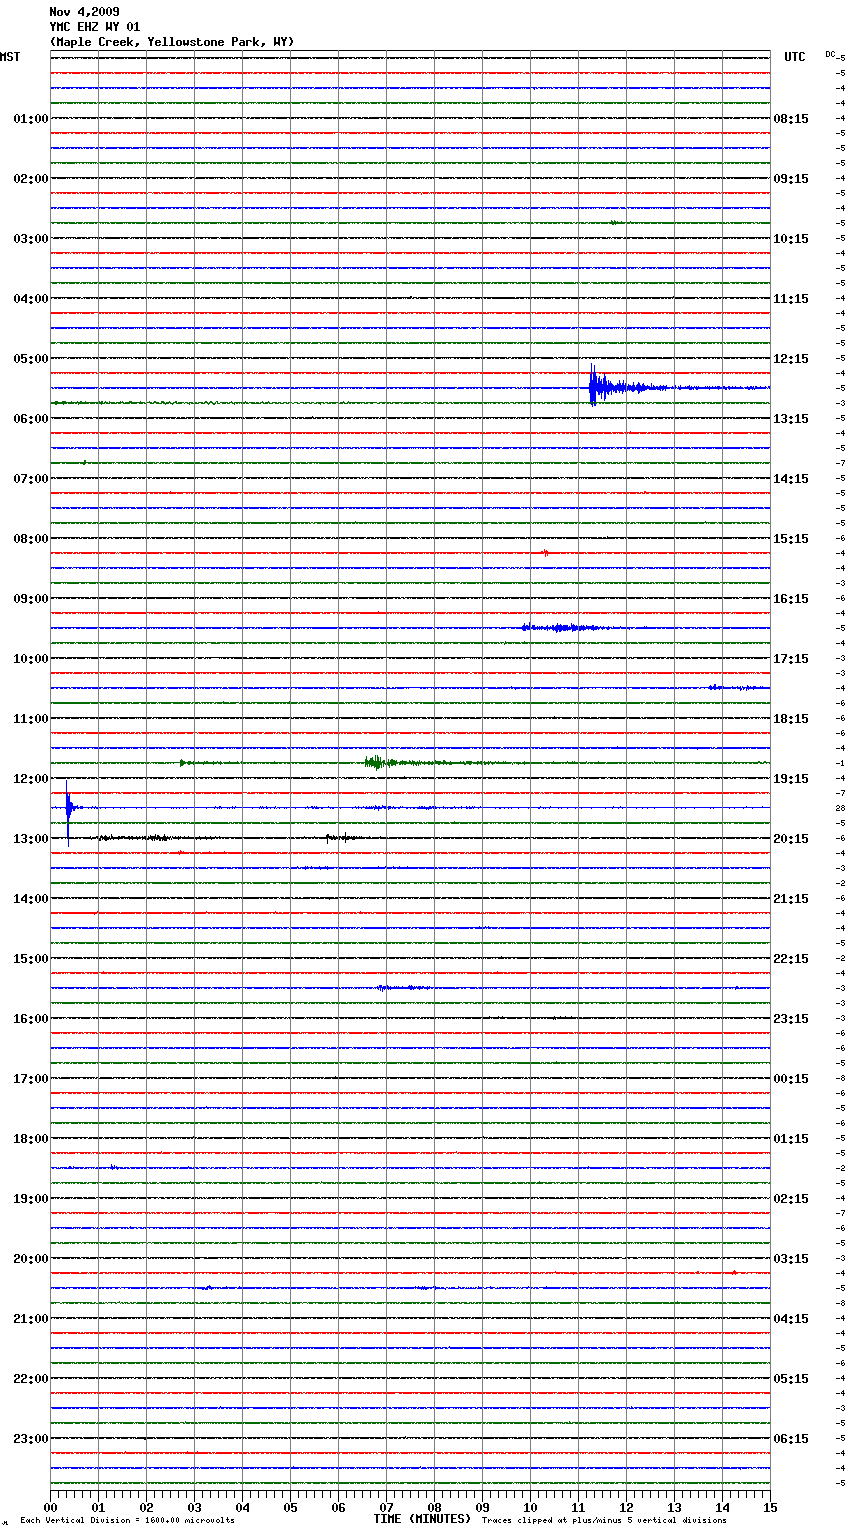
Task: Click the 'Traces clipped at plus/minus 5 vertical divisions' note
Action: (604, 1521)
